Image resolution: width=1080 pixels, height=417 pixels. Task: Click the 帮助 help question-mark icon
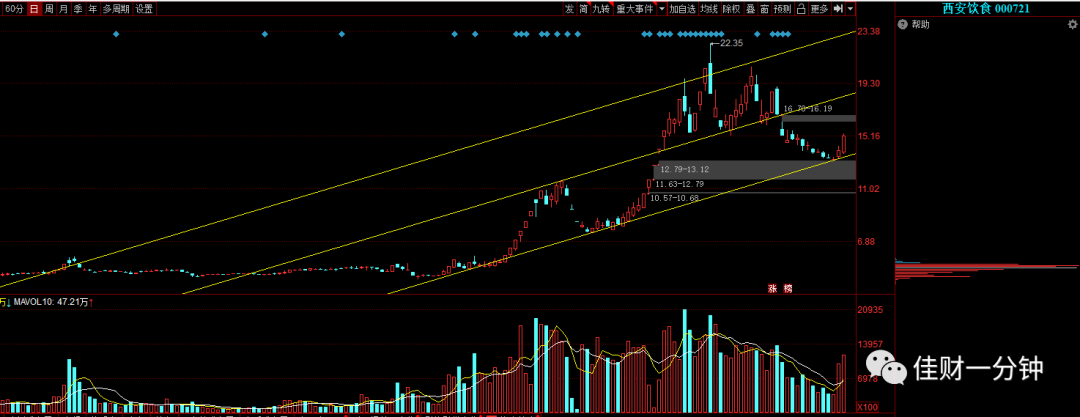(901, 24)
